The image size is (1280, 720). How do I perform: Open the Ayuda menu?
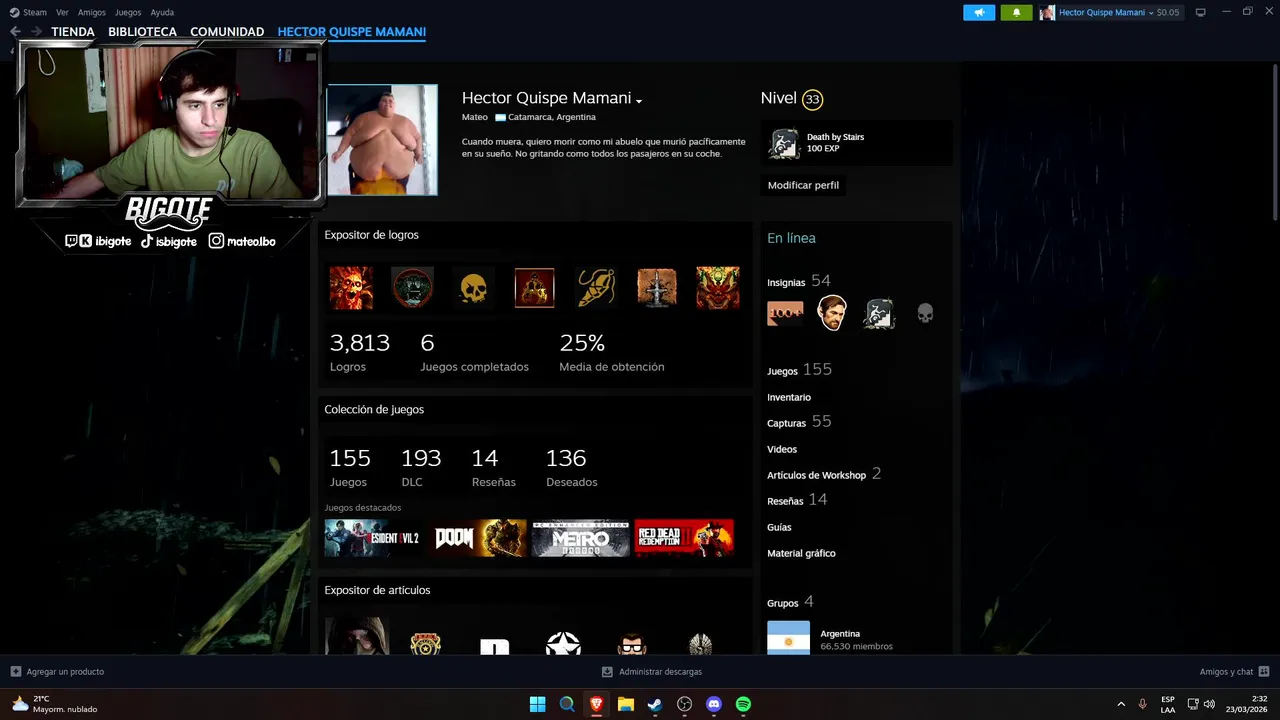[x=162, y=12]
